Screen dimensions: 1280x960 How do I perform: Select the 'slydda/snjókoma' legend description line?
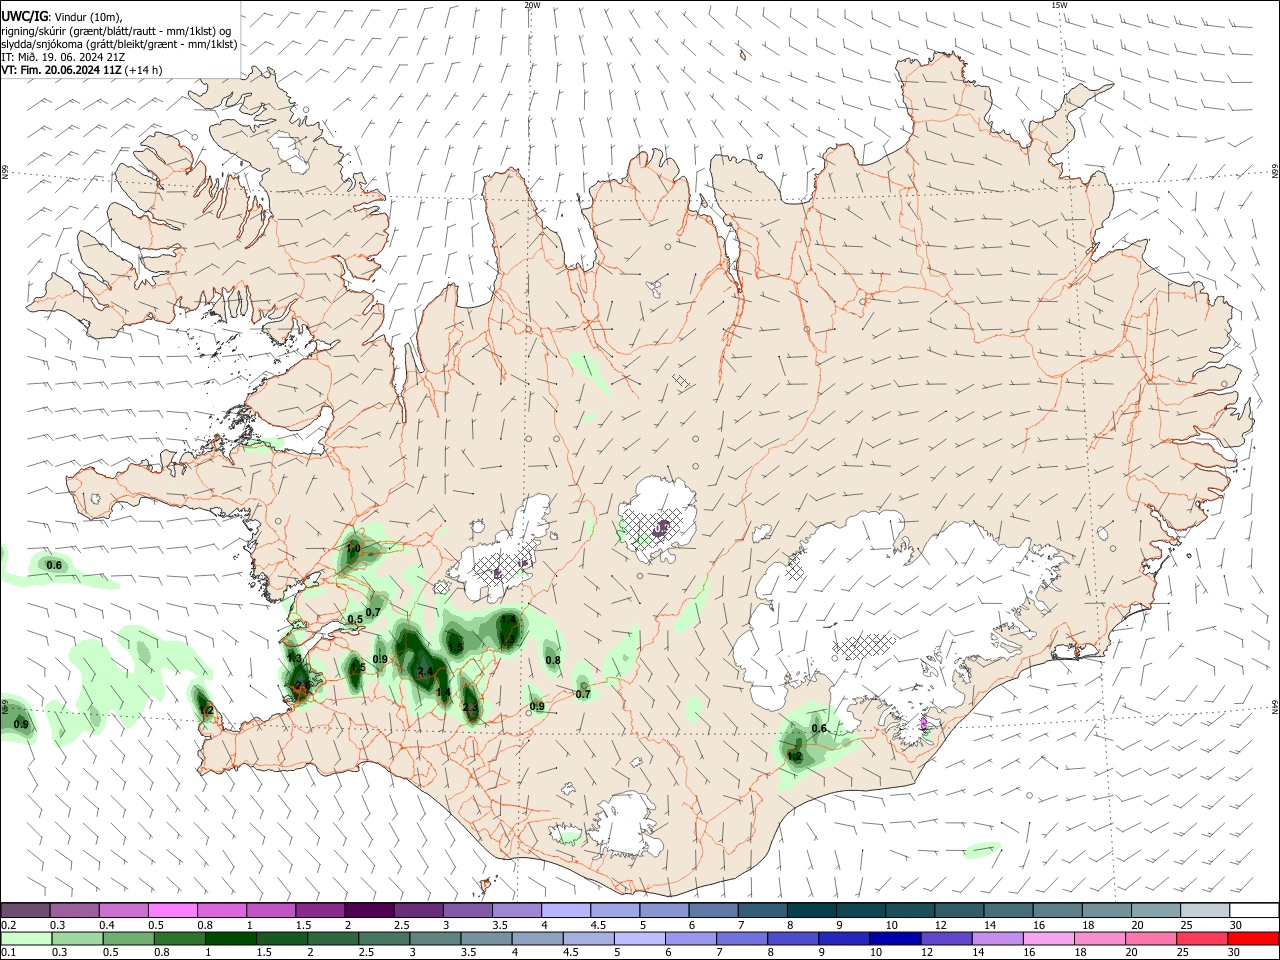pyautogui.click(x=119, y=44)
